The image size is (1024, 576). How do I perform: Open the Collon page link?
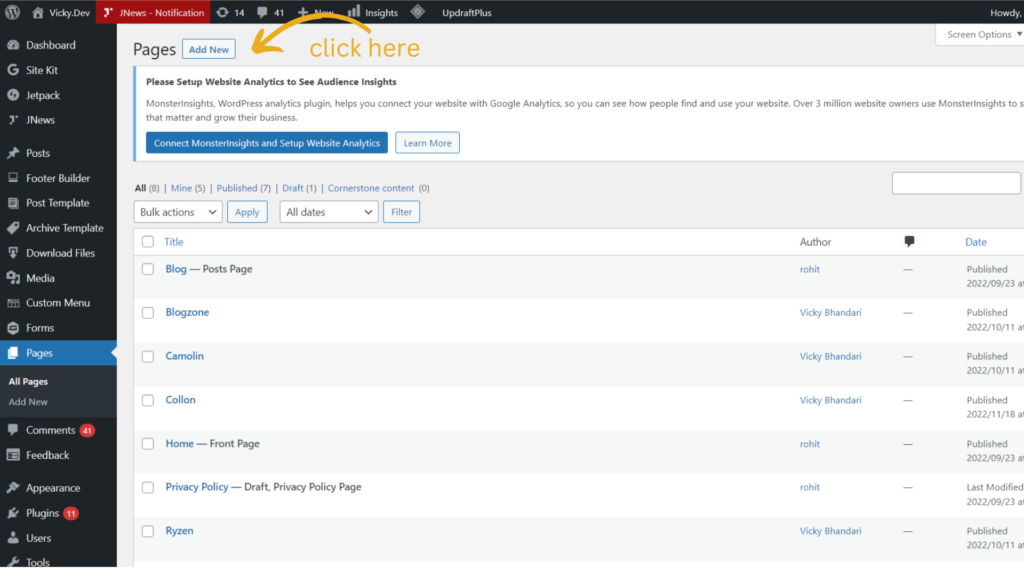point(180,400)
